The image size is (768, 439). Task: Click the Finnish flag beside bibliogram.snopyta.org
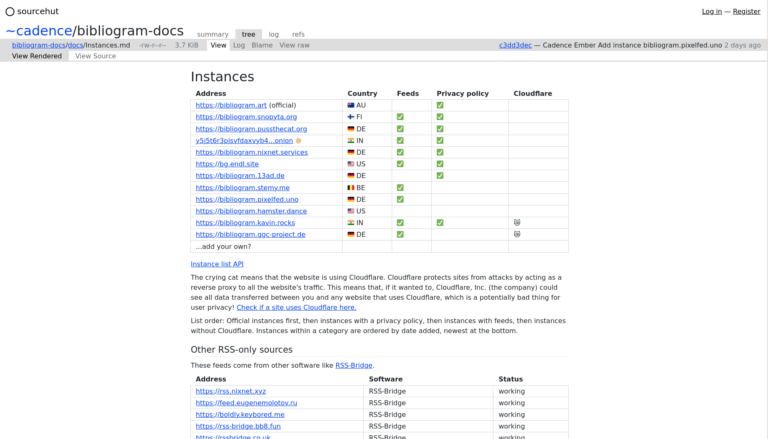pyautogui.click(x=351, y=117)
